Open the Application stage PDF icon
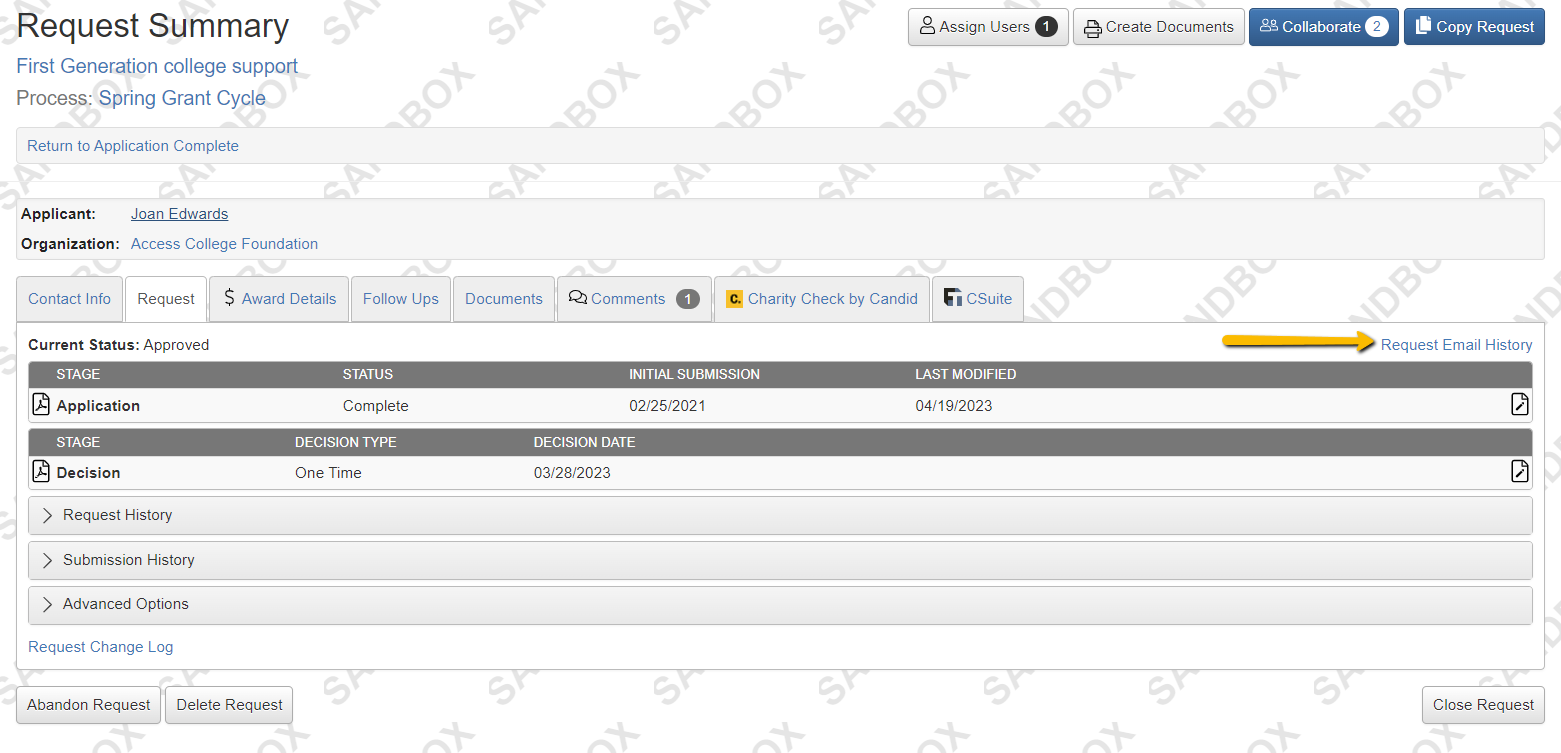Image resolution: width=1561 pixels, height=753 pixels. tap(41, 404)
